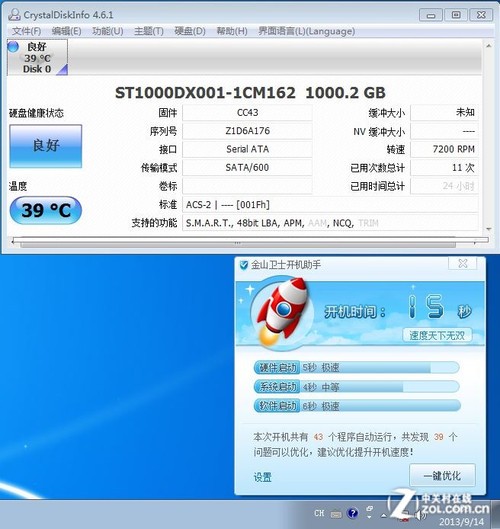
Task: Open the 硬盘(D) menu
Action: (190, 31)
